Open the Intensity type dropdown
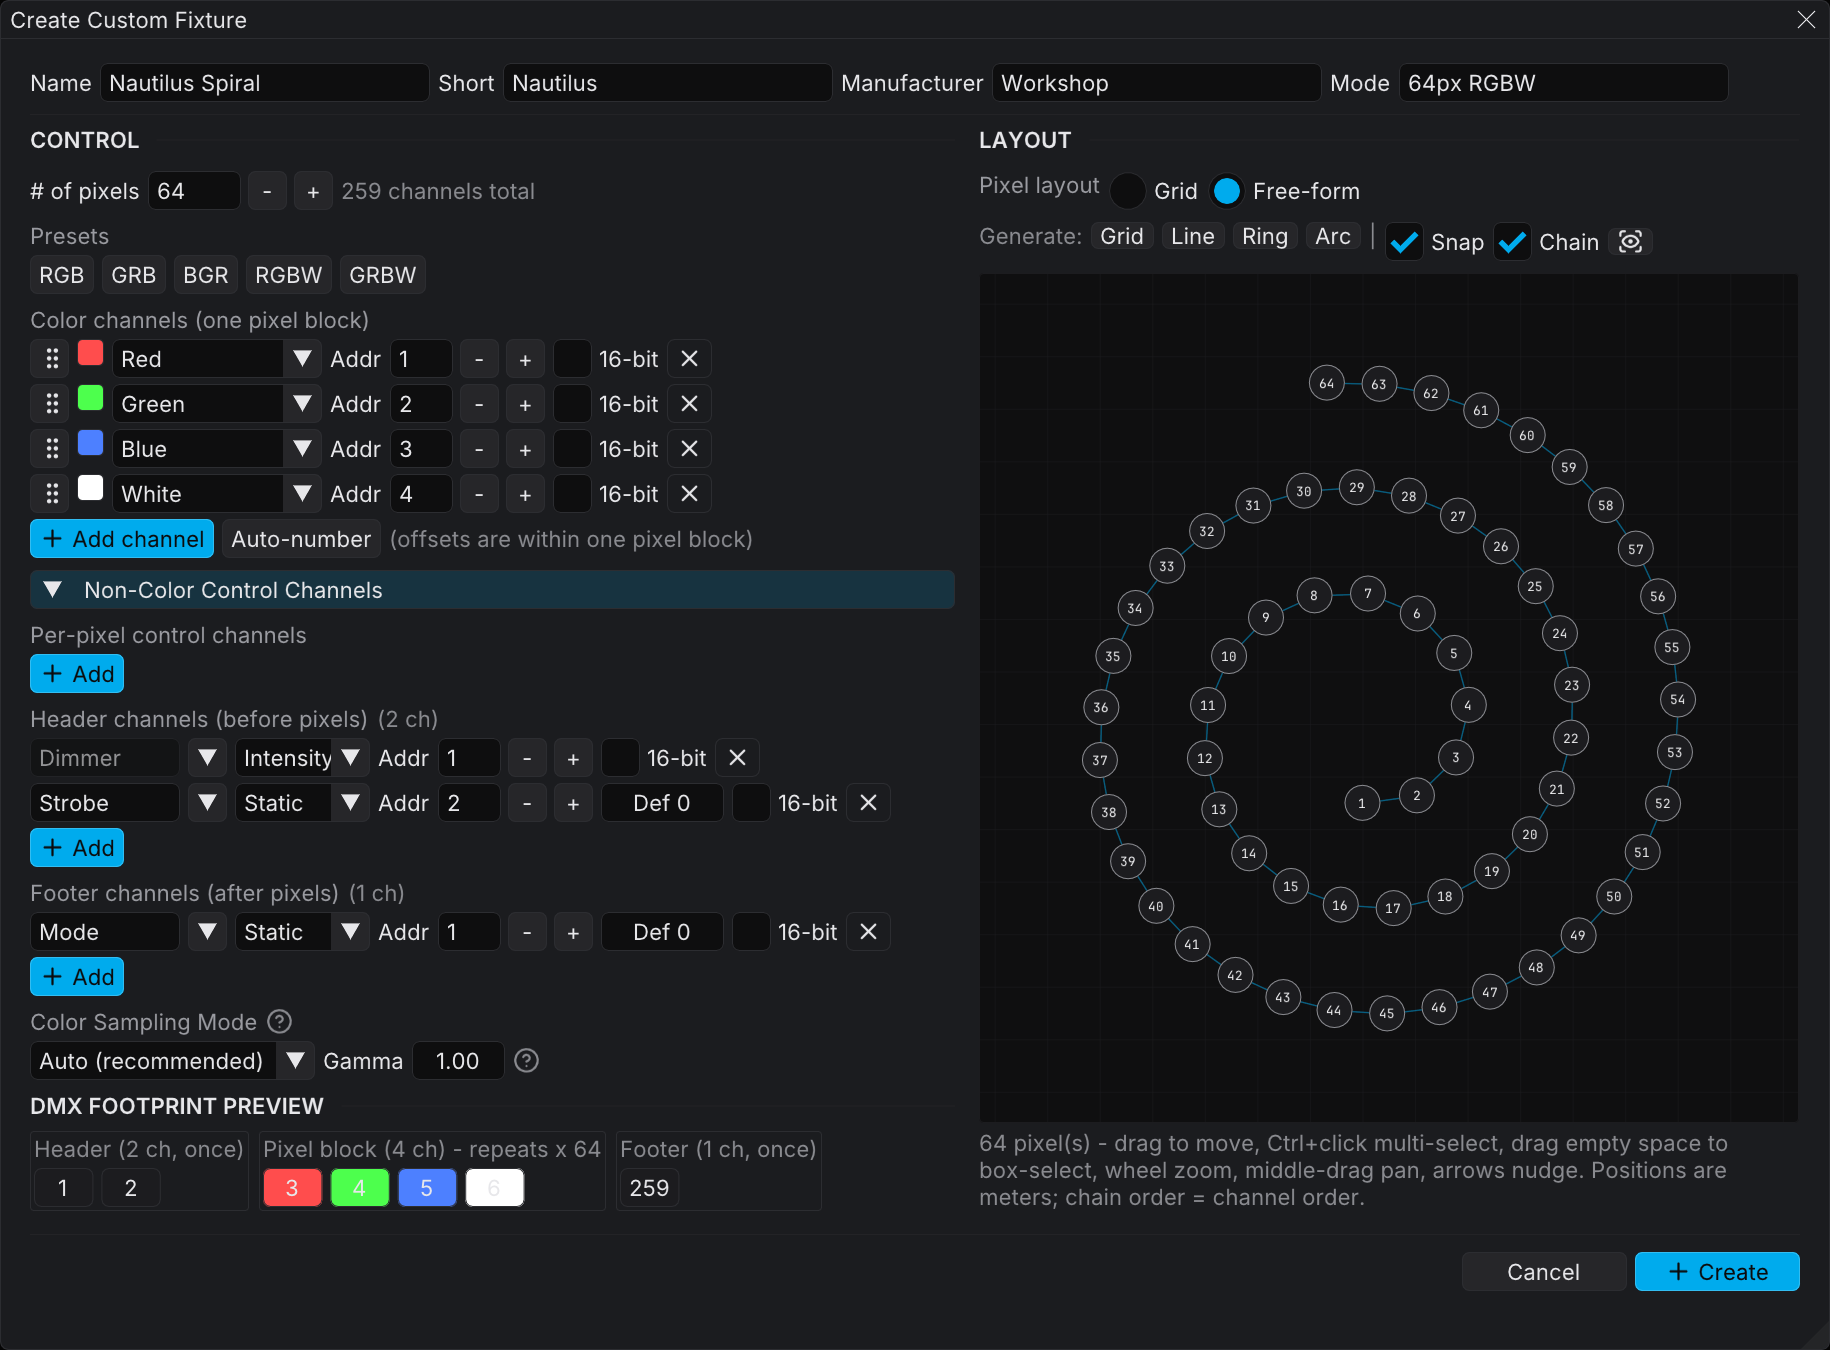Image resolution: width=1830 pixels, height=1350 pixels. 302,758
